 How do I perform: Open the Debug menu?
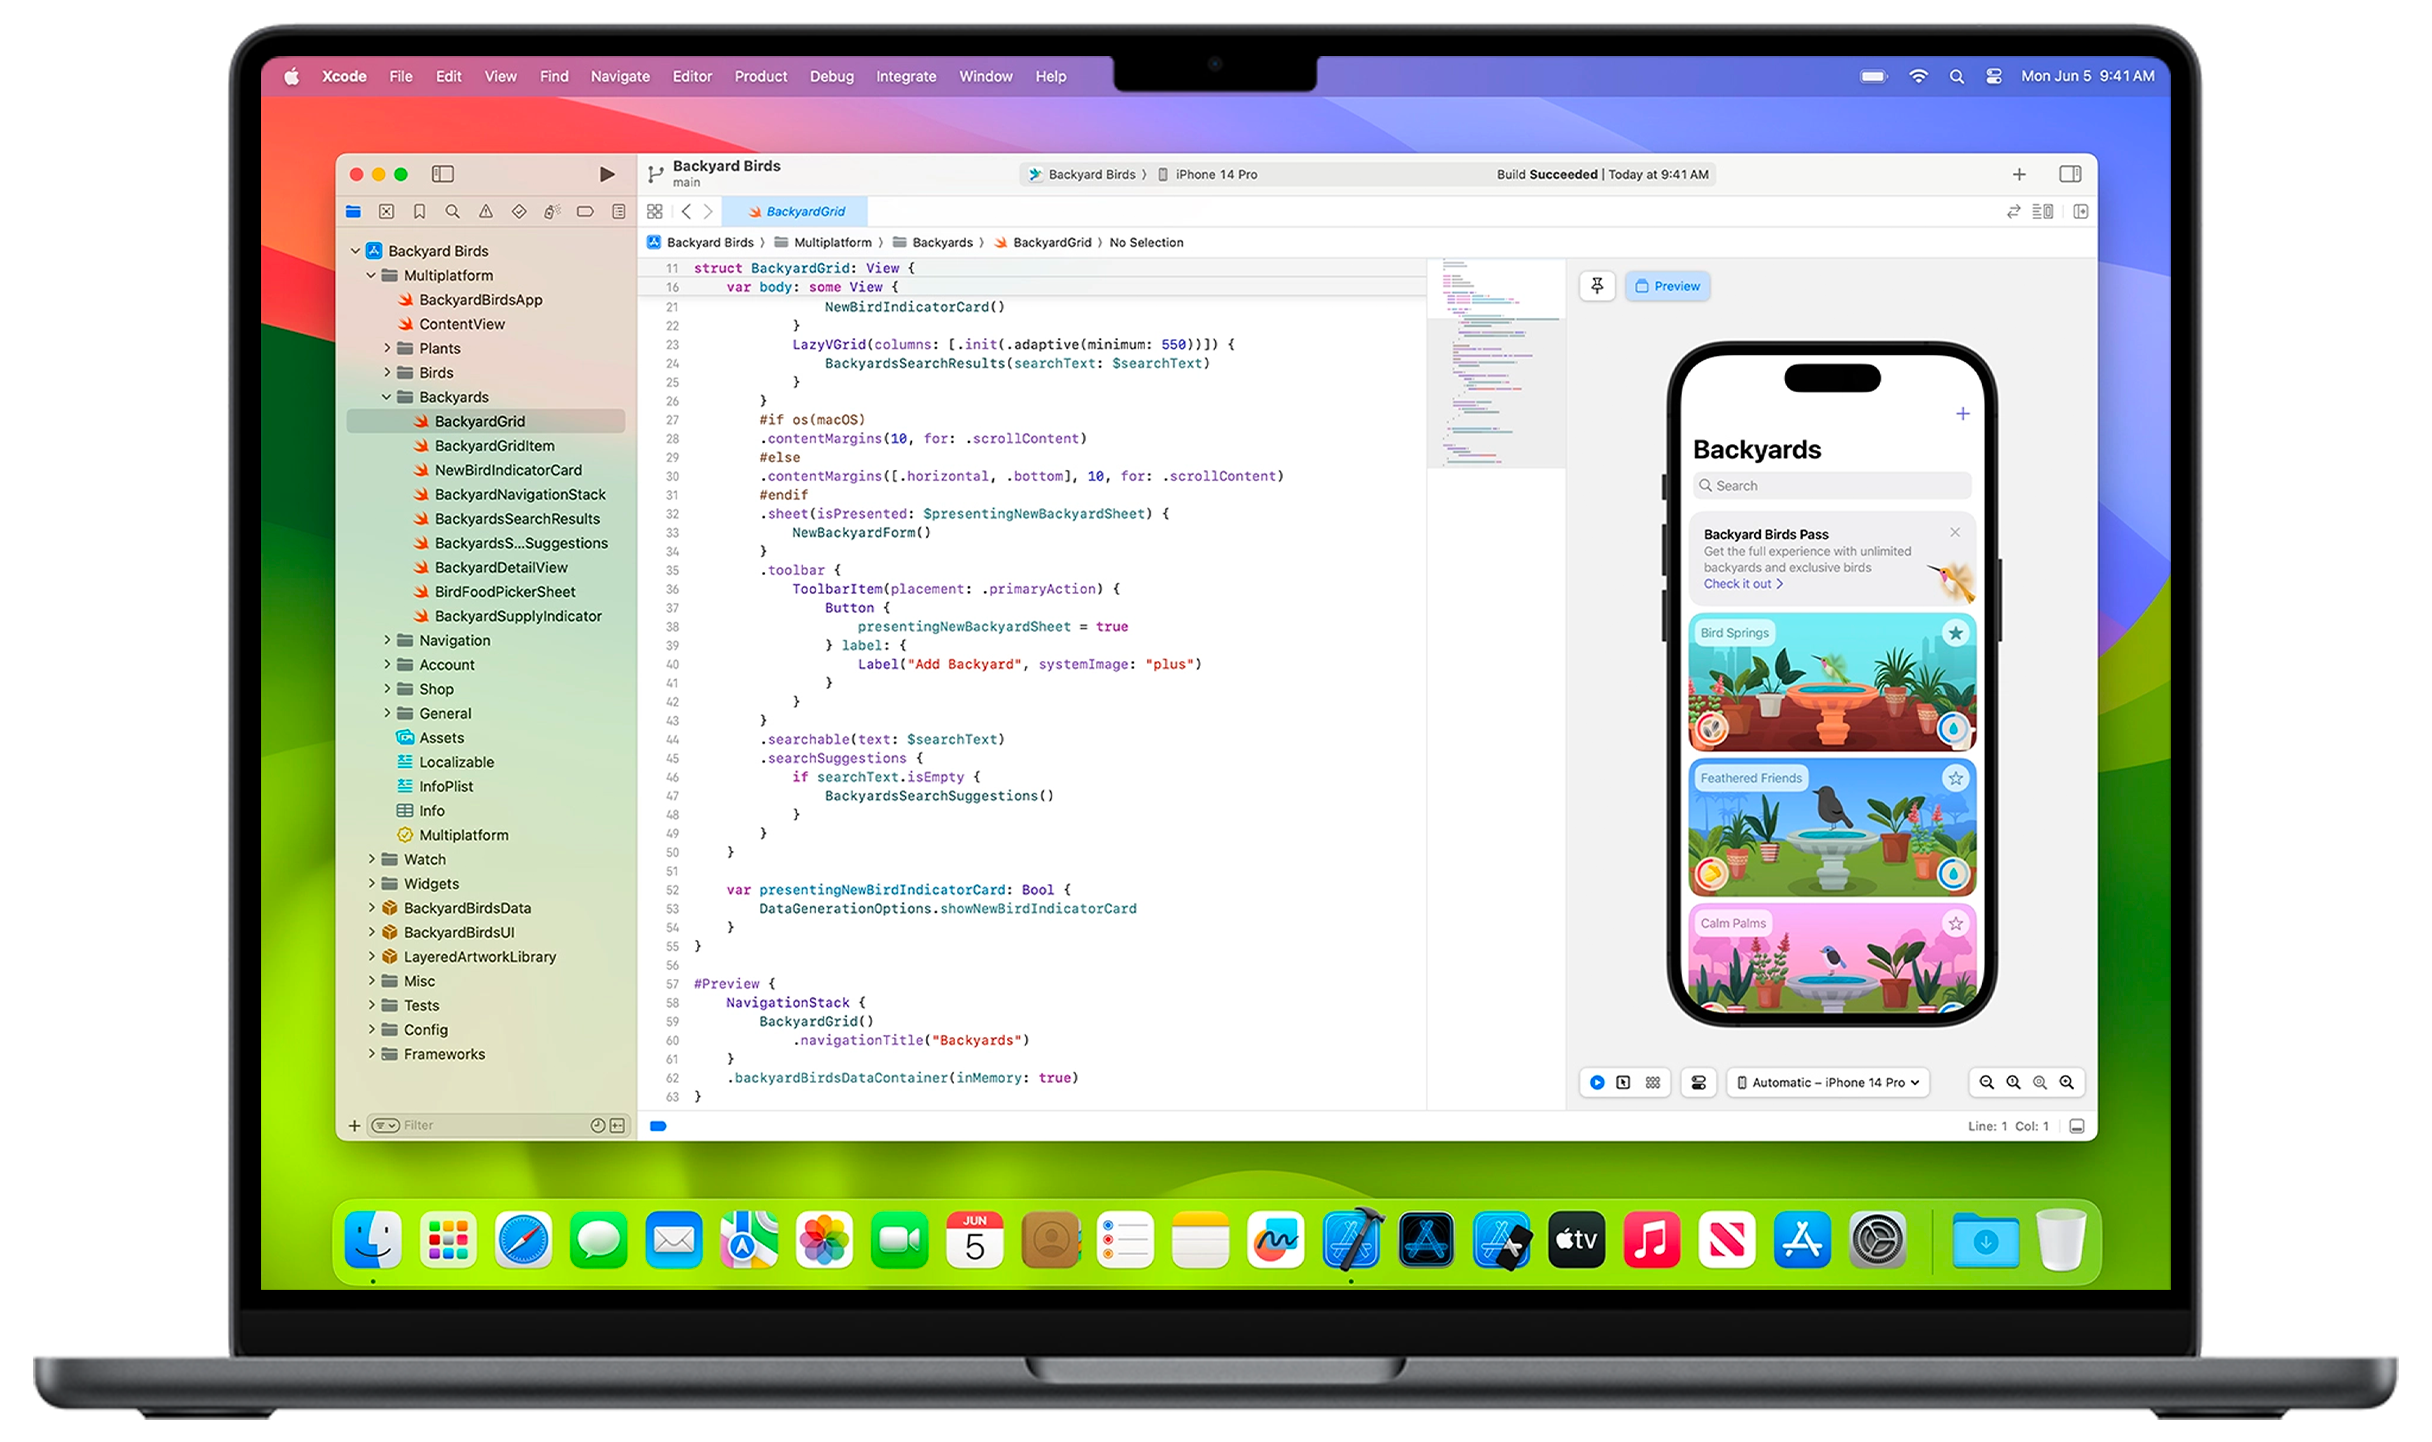point(831,76)
